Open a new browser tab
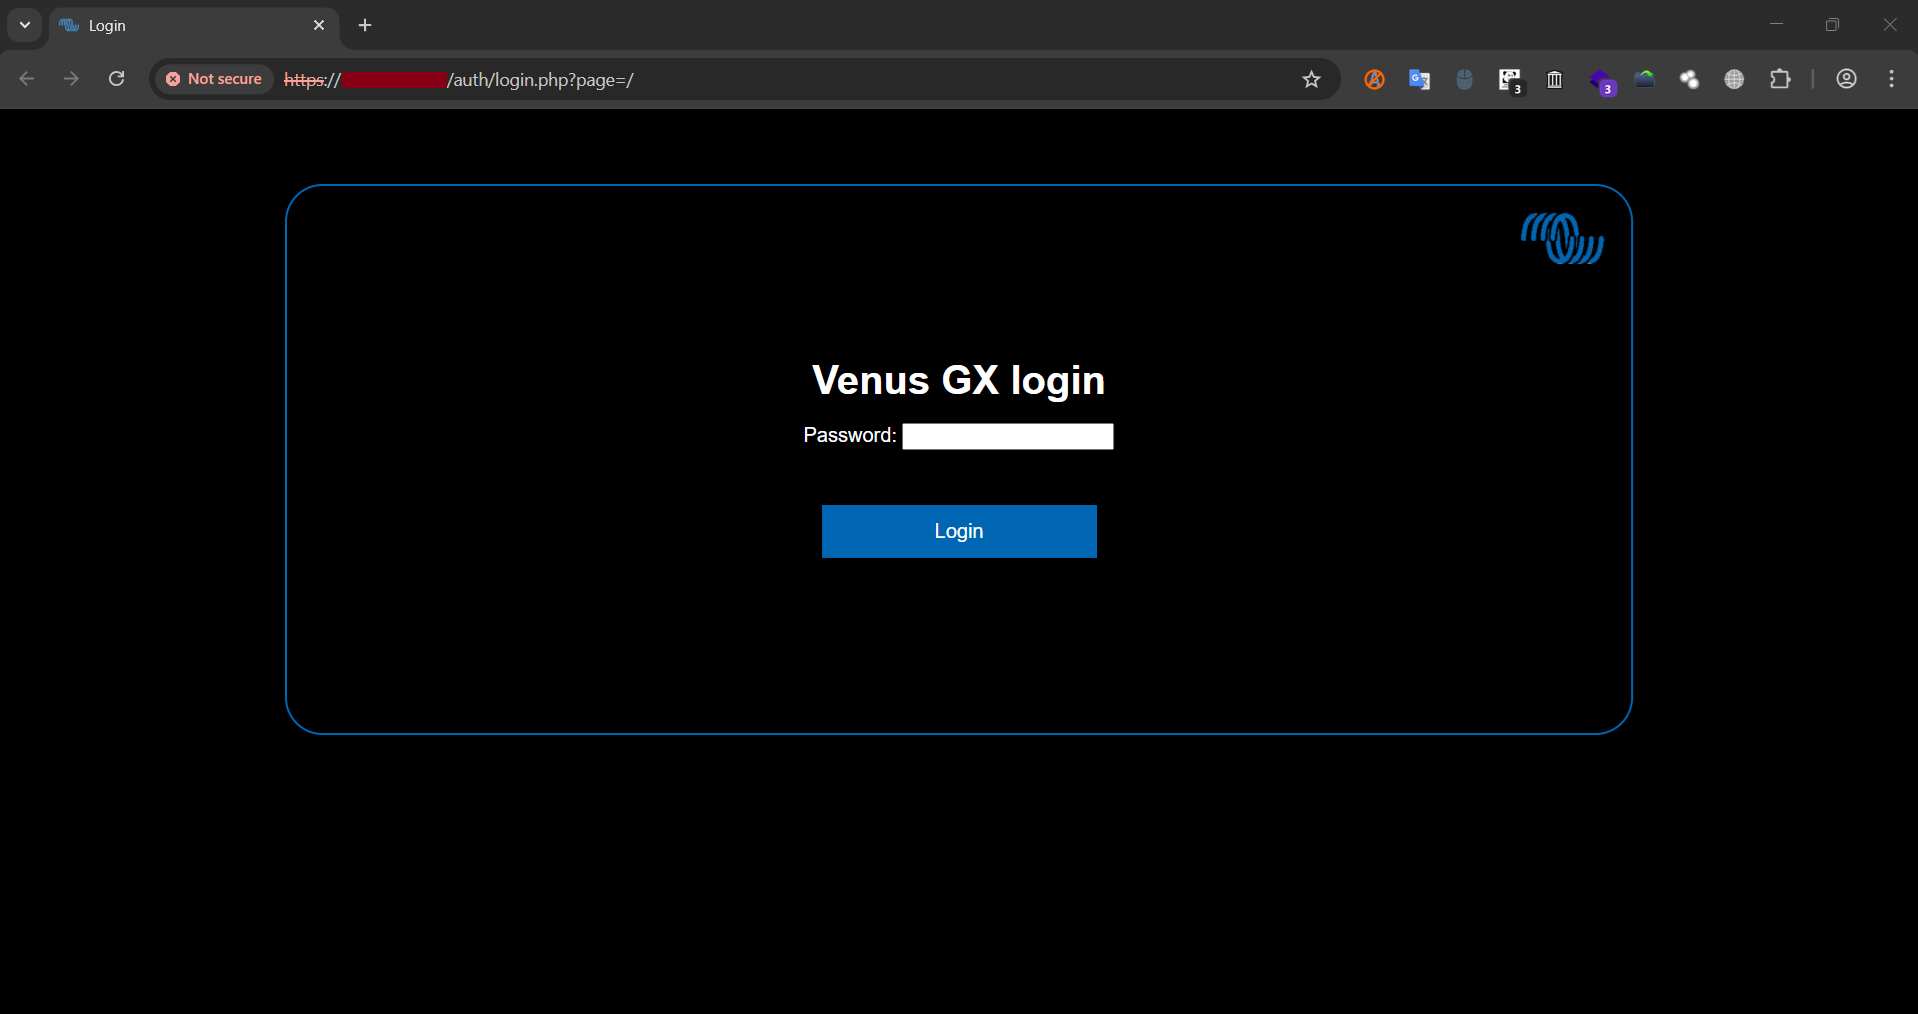This screenshot has height=1014, width=1918. (x=364, y=25)
